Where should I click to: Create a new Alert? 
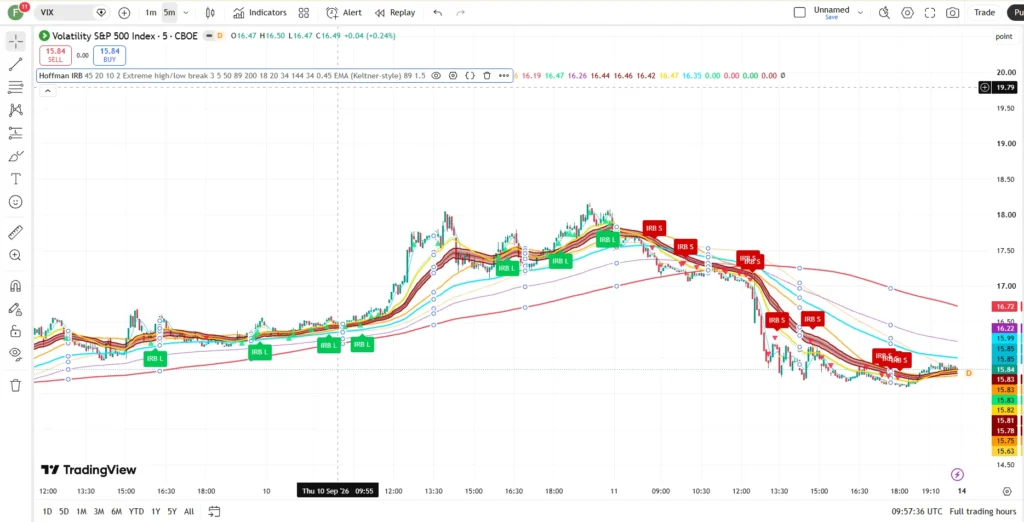click(344, 12)
